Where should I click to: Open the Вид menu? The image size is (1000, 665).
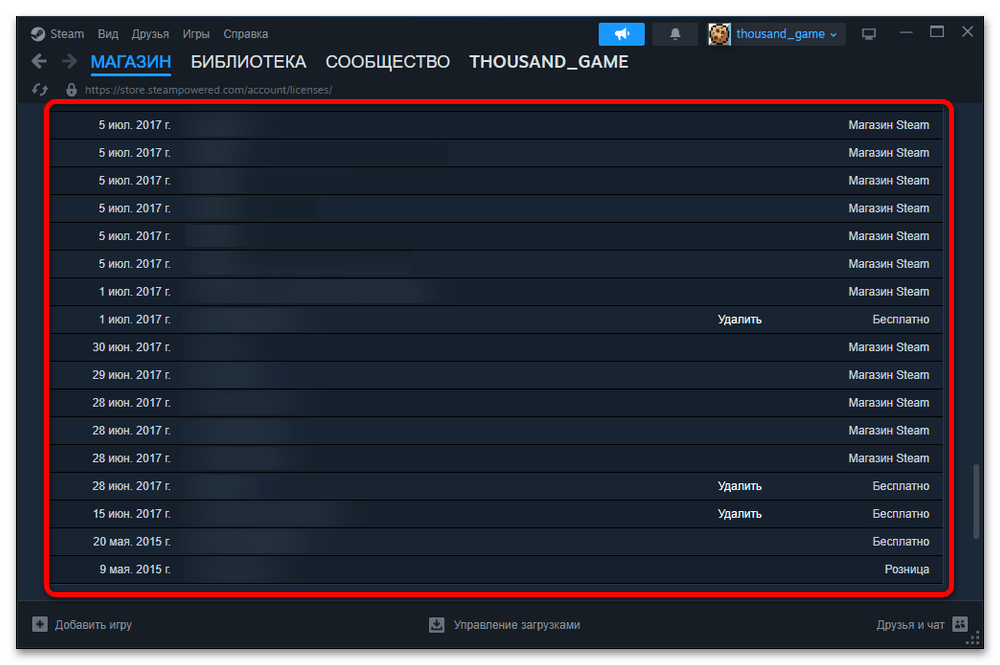(x=108, y=34)
